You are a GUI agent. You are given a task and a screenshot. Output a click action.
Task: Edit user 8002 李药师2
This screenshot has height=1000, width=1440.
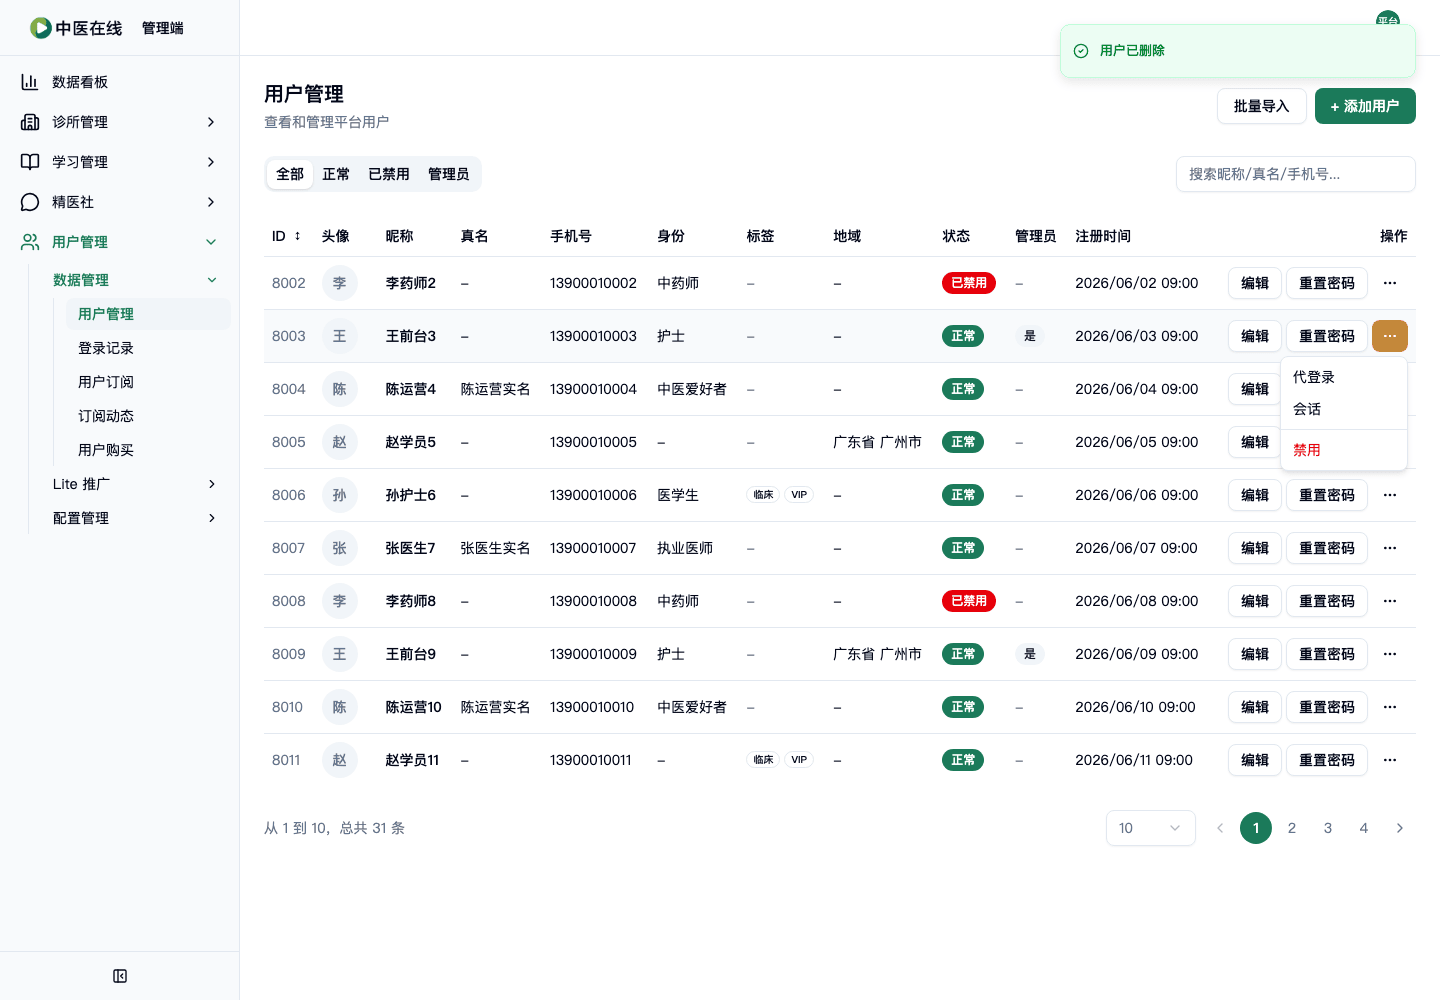(1255, 283)
